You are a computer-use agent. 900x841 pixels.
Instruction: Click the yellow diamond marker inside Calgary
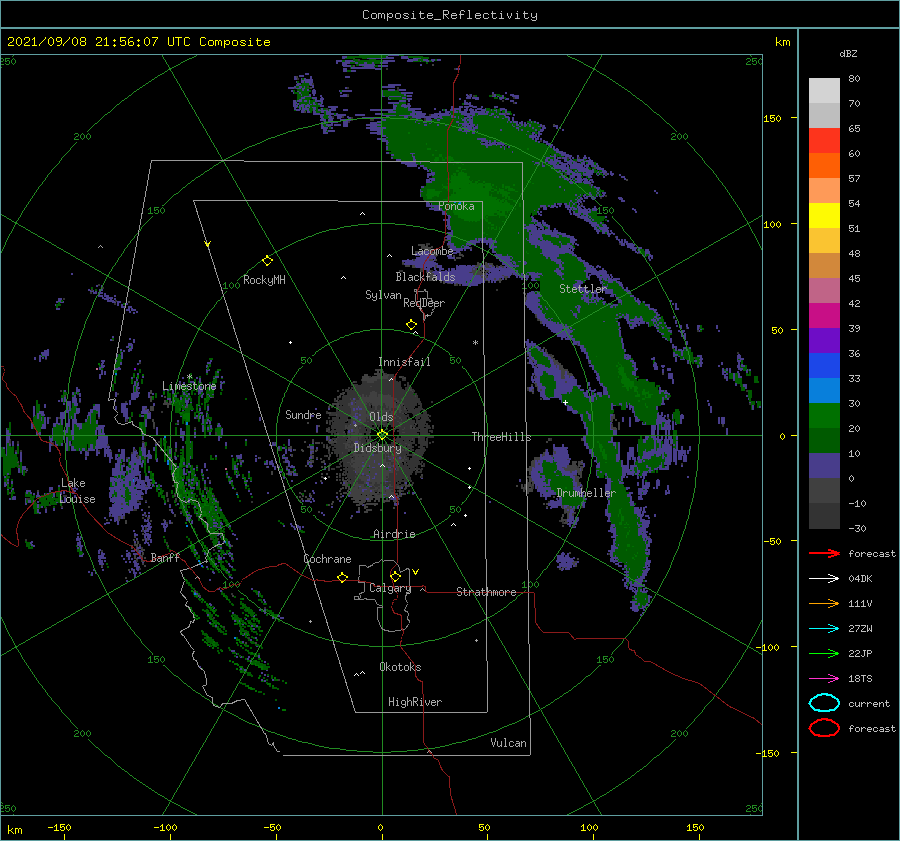(x=395, y=576)
